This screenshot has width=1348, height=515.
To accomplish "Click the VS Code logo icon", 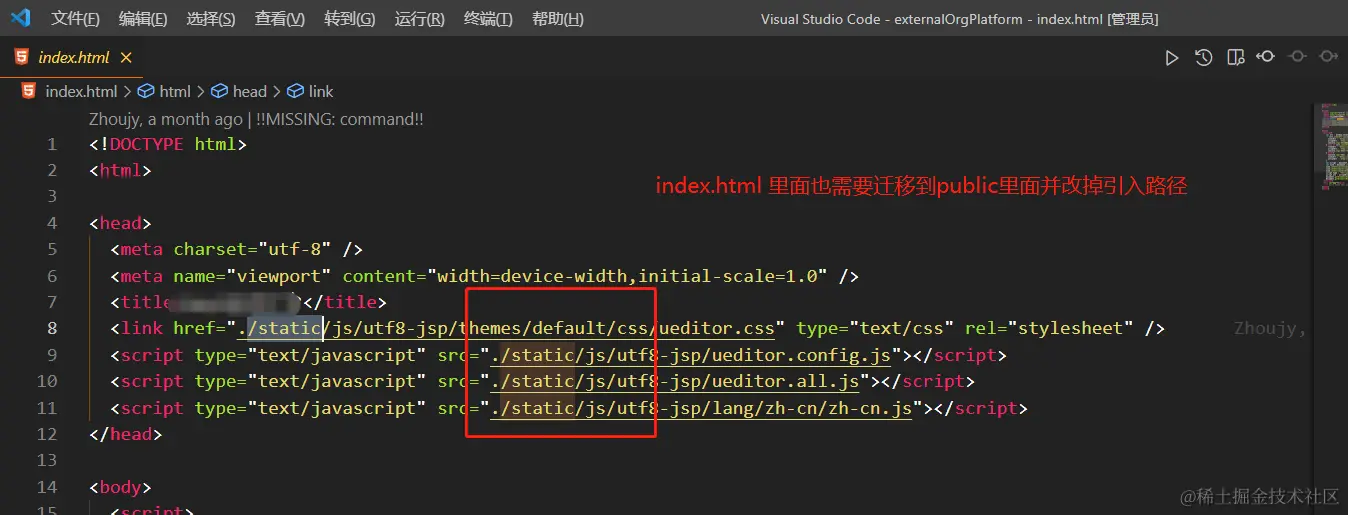I will pos(21,19).
